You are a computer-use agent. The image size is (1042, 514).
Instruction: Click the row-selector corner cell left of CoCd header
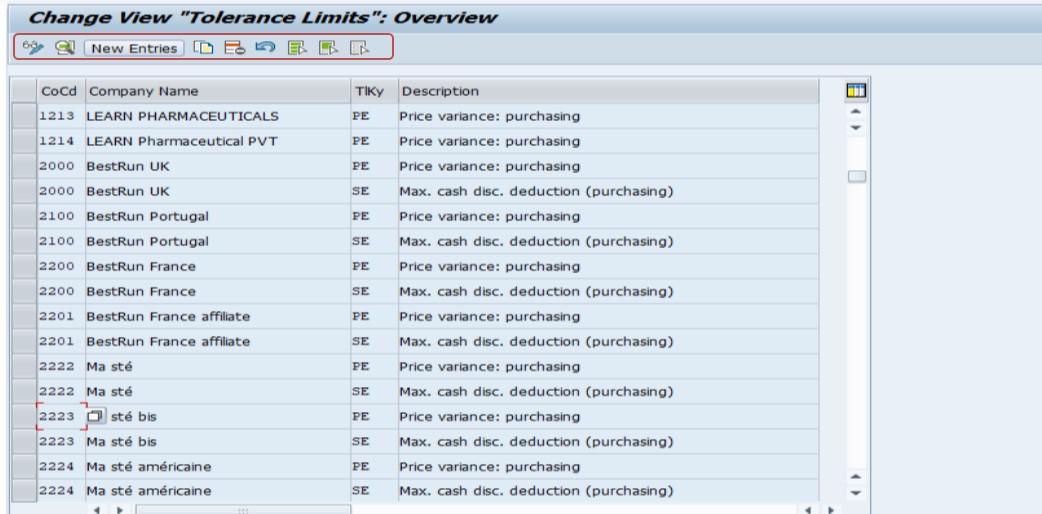coord(25,91)
